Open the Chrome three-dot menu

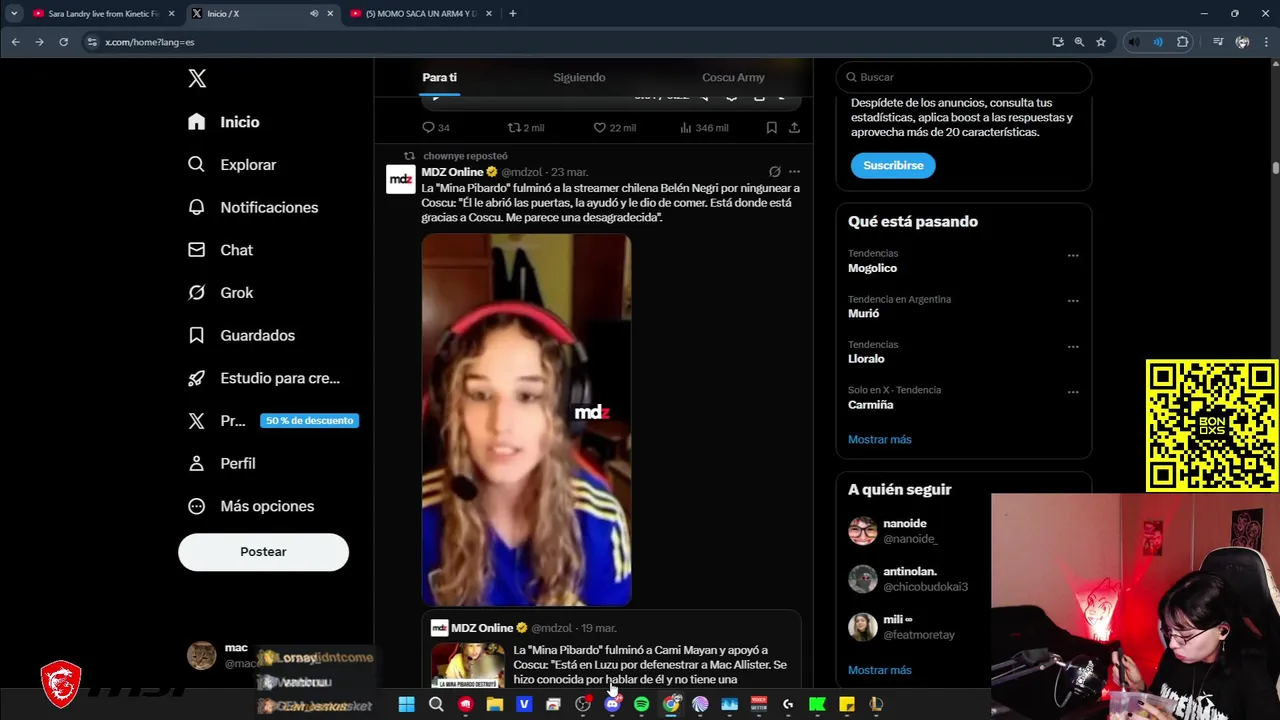coord(1267,42)
